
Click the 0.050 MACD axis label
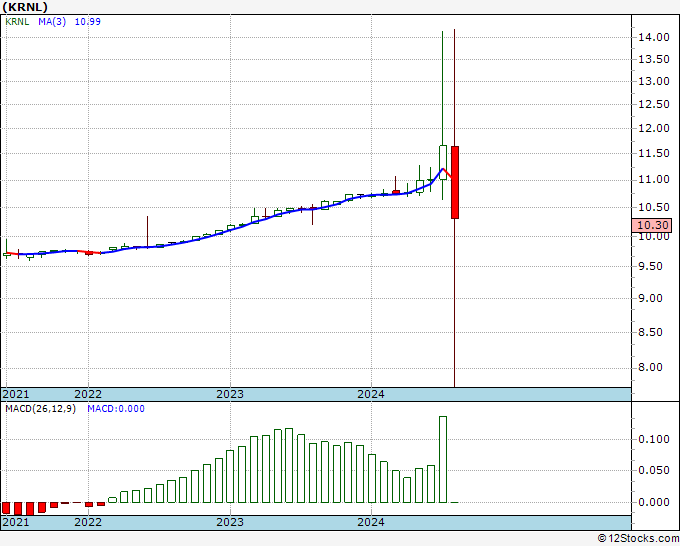pos(654,471)
